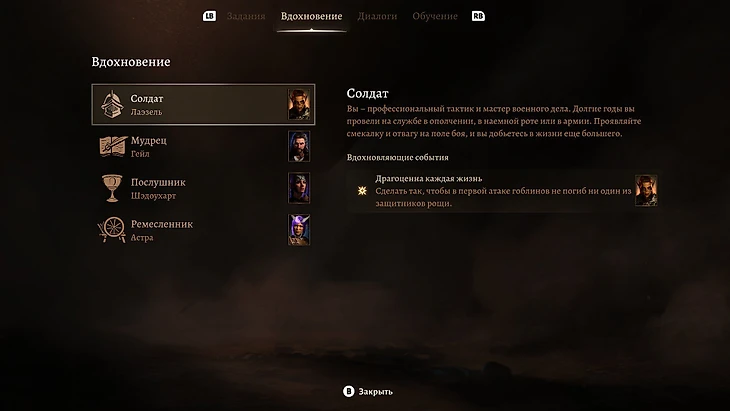The height and width of the screenshot is (411, 730).
Task: Select the Послушник Шэдоухарт list entry
Action: 203,188
